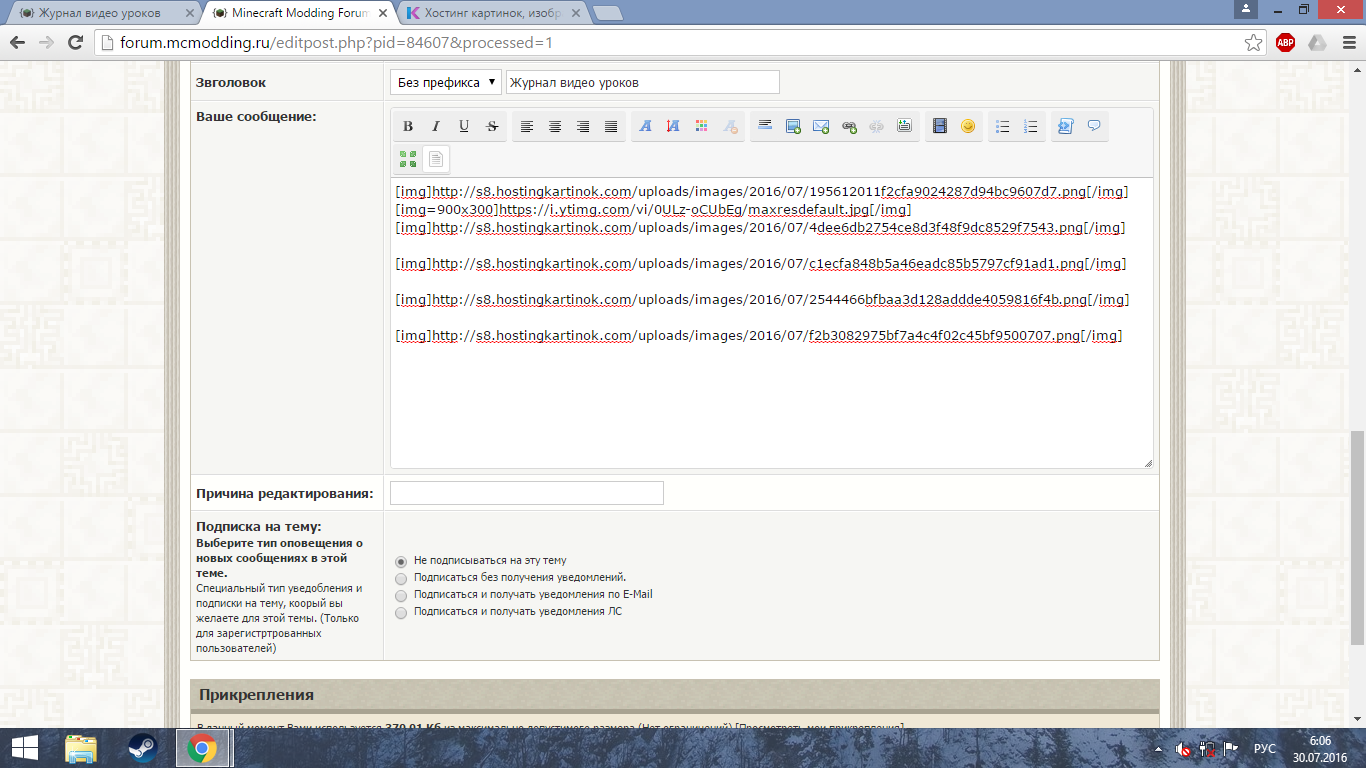1366x768 pixels.
Task: Open Chrome user profile button
Action: [1245, 8]
